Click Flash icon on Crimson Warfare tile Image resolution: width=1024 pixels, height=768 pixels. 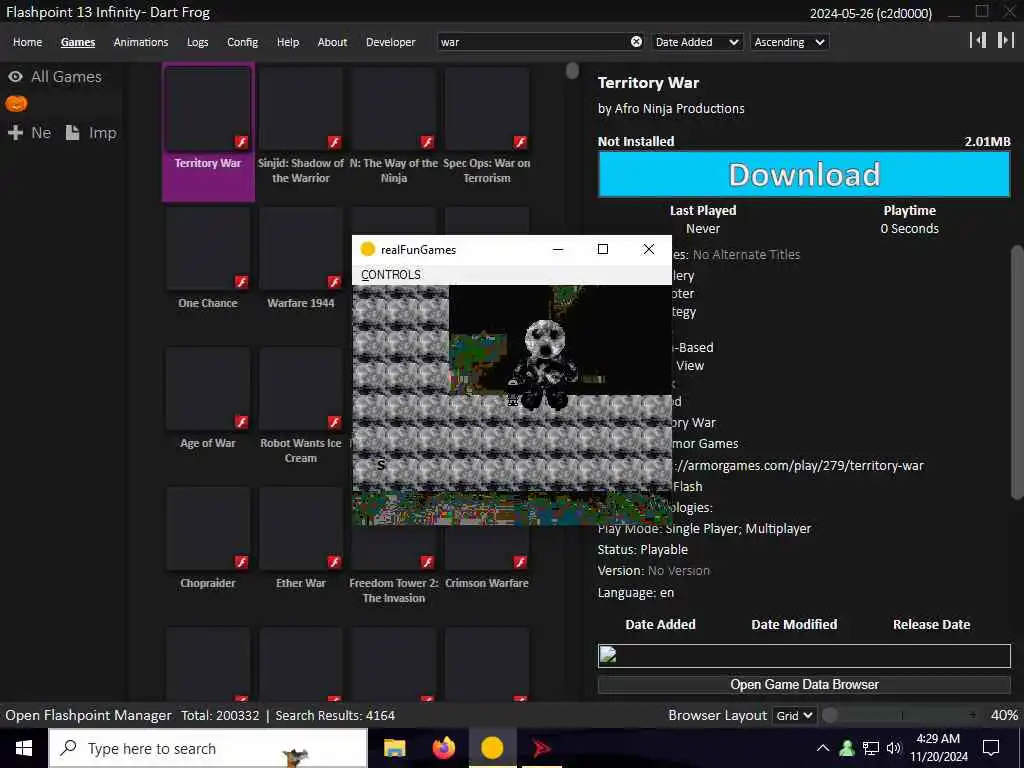(x=520, y=562)
